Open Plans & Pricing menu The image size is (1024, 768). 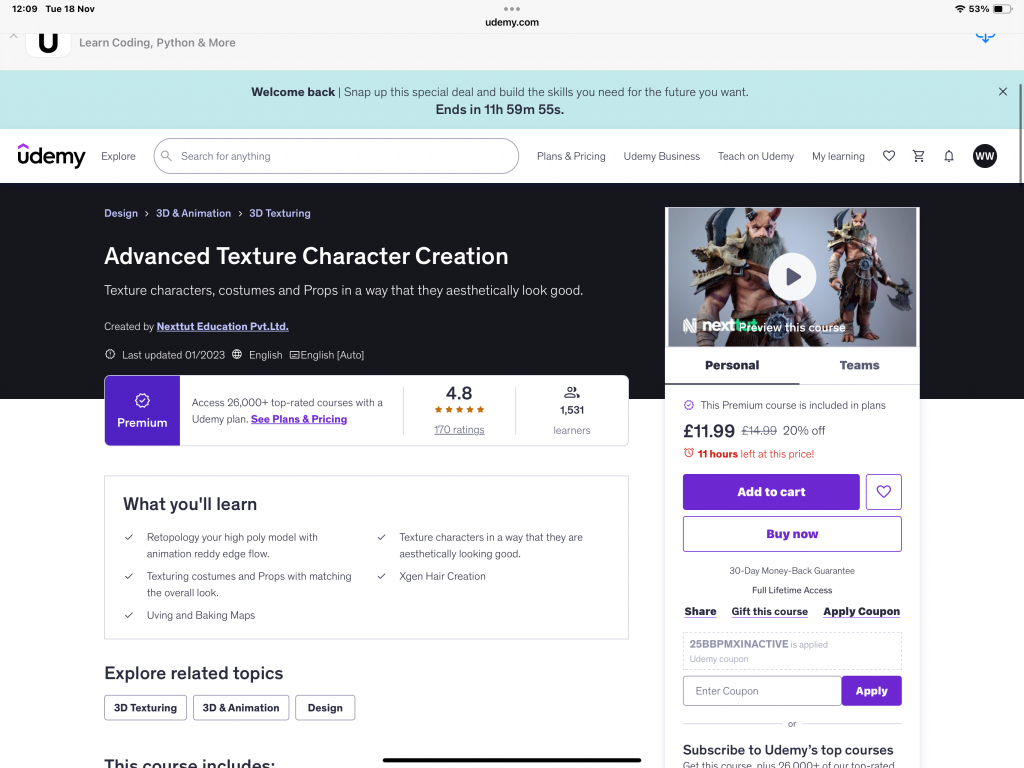click(571, 156)
